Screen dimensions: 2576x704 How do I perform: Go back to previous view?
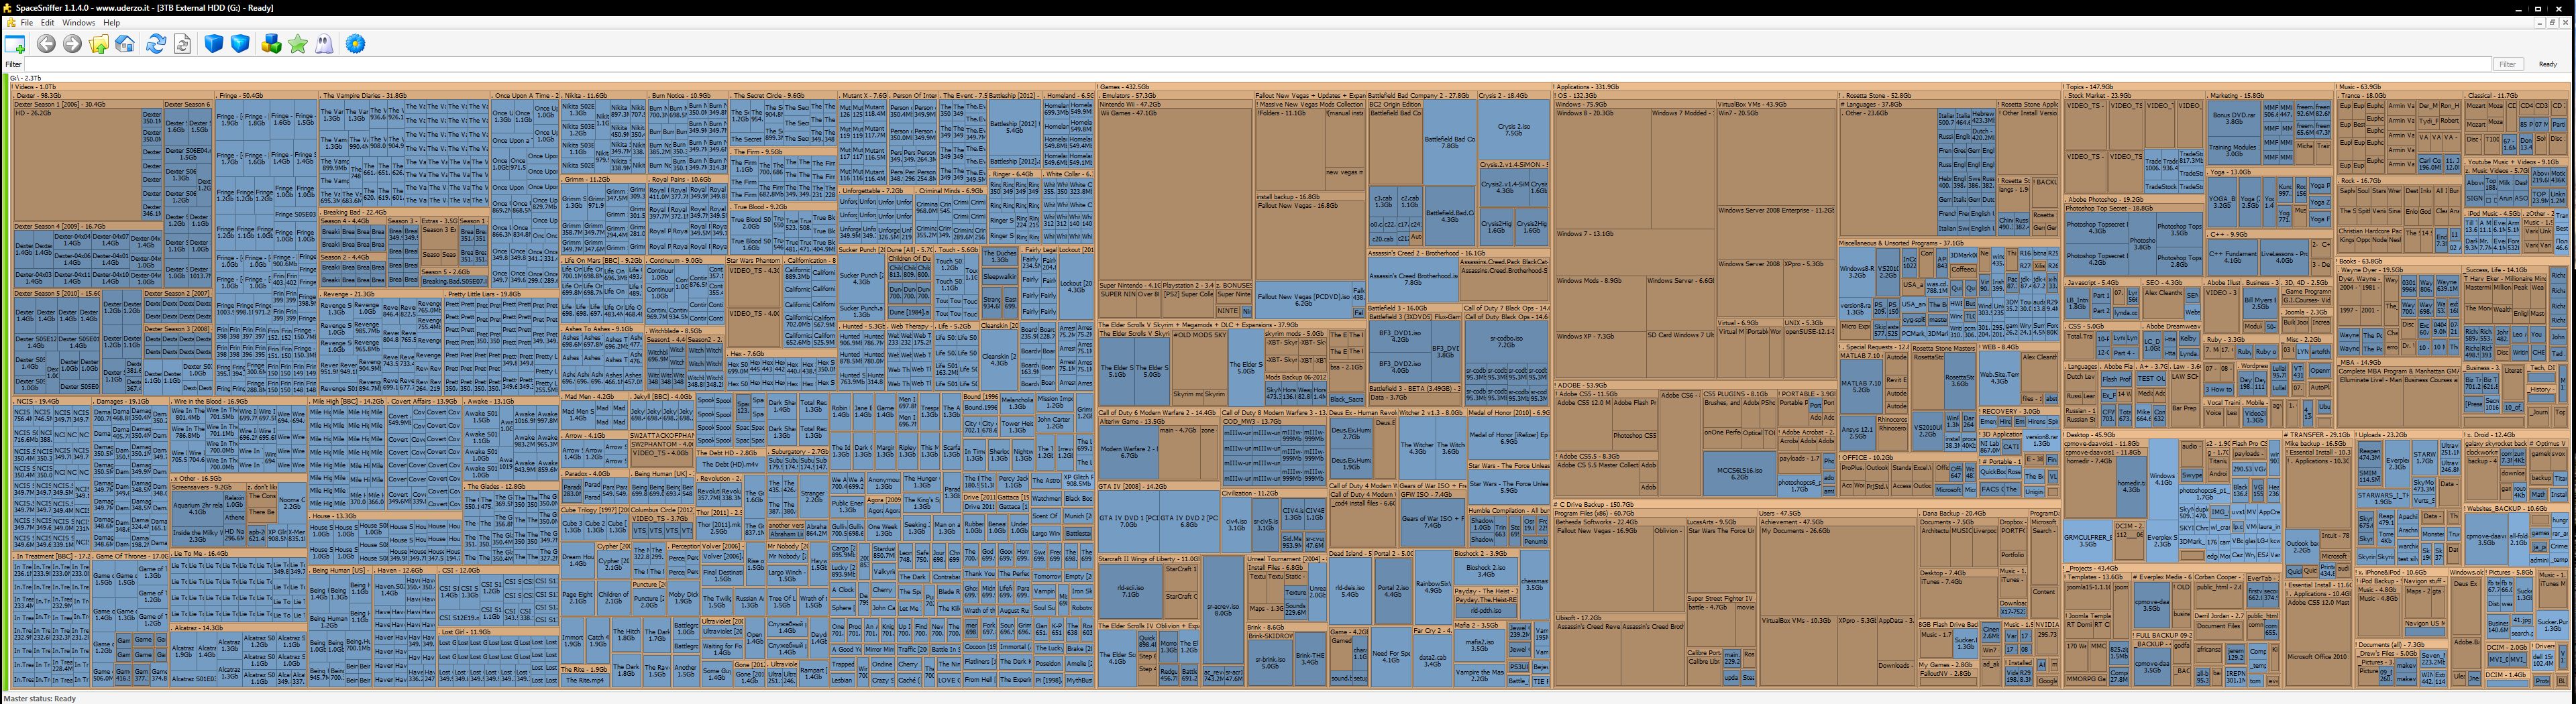(x=46, y=44)
